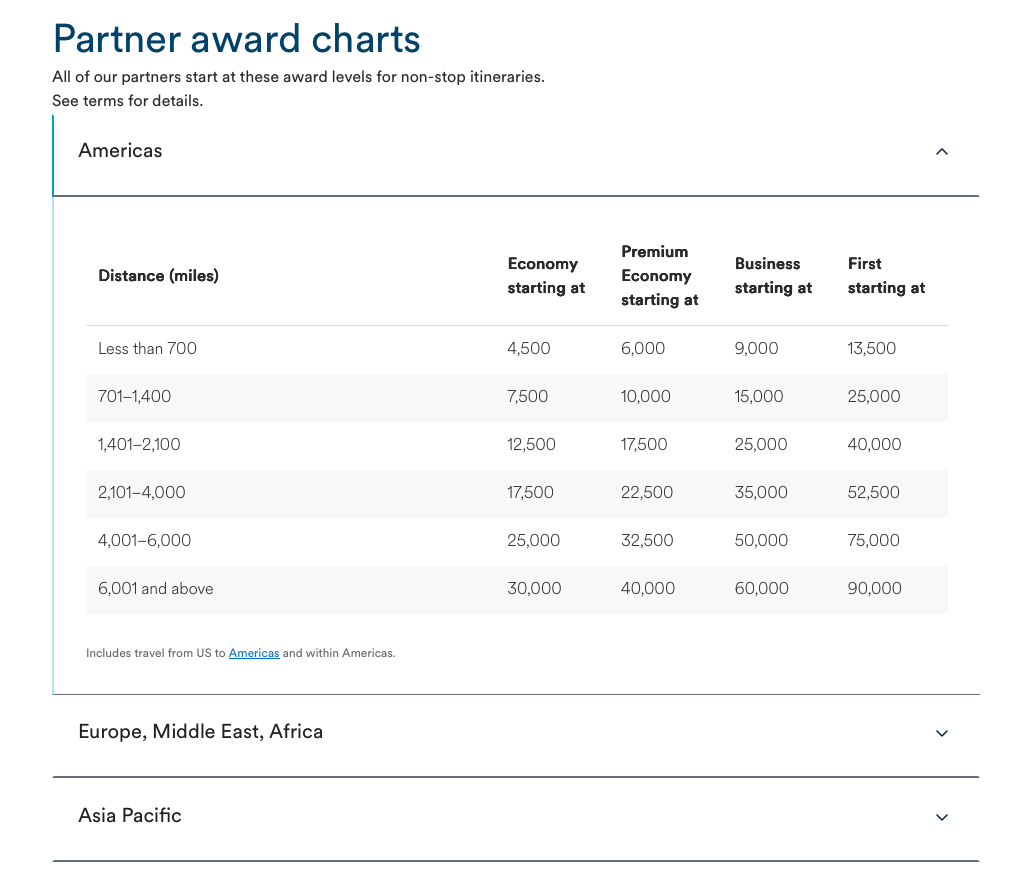Screen dimensions: 1035x870
Task: Click the 2,101–4,000 distance row label
Action: (142, 493)
